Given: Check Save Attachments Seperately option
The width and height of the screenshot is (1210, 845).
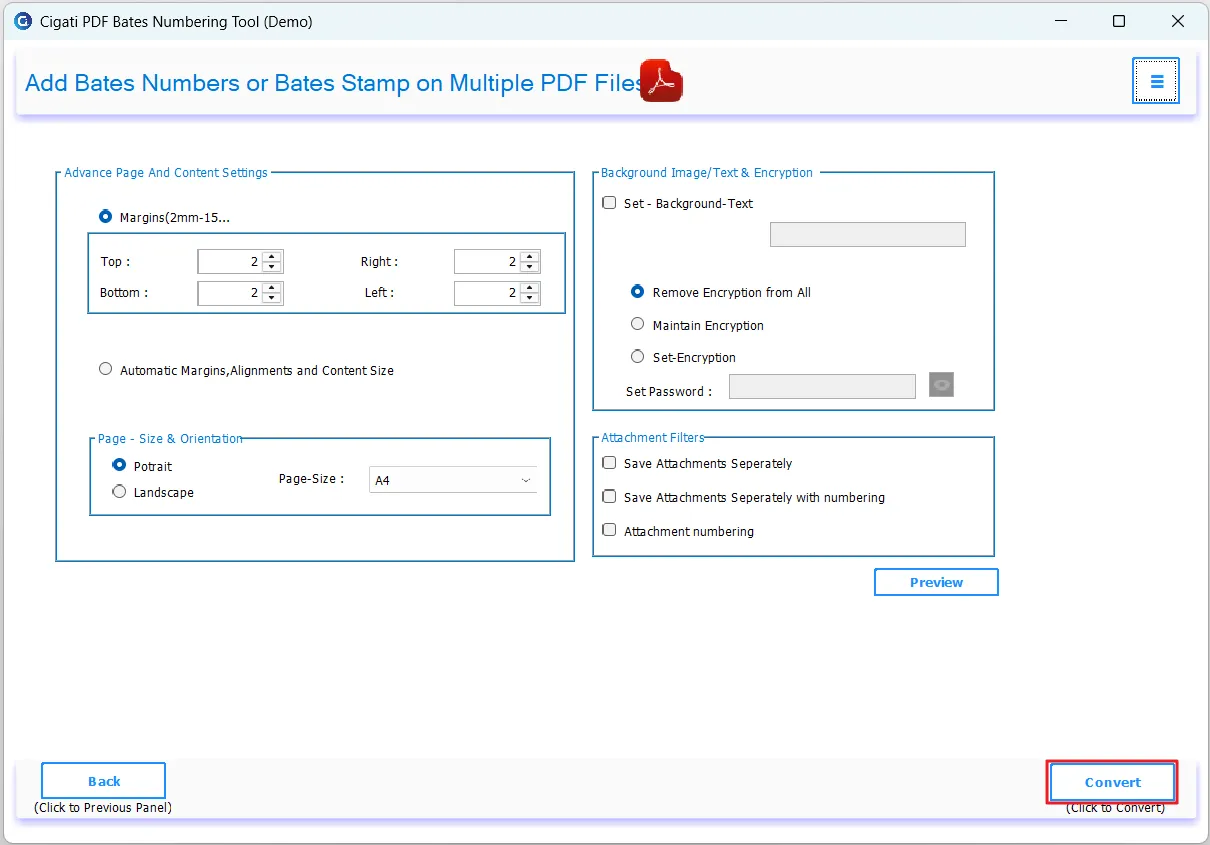Looking at the screenshot, I should tap(609, 463).
